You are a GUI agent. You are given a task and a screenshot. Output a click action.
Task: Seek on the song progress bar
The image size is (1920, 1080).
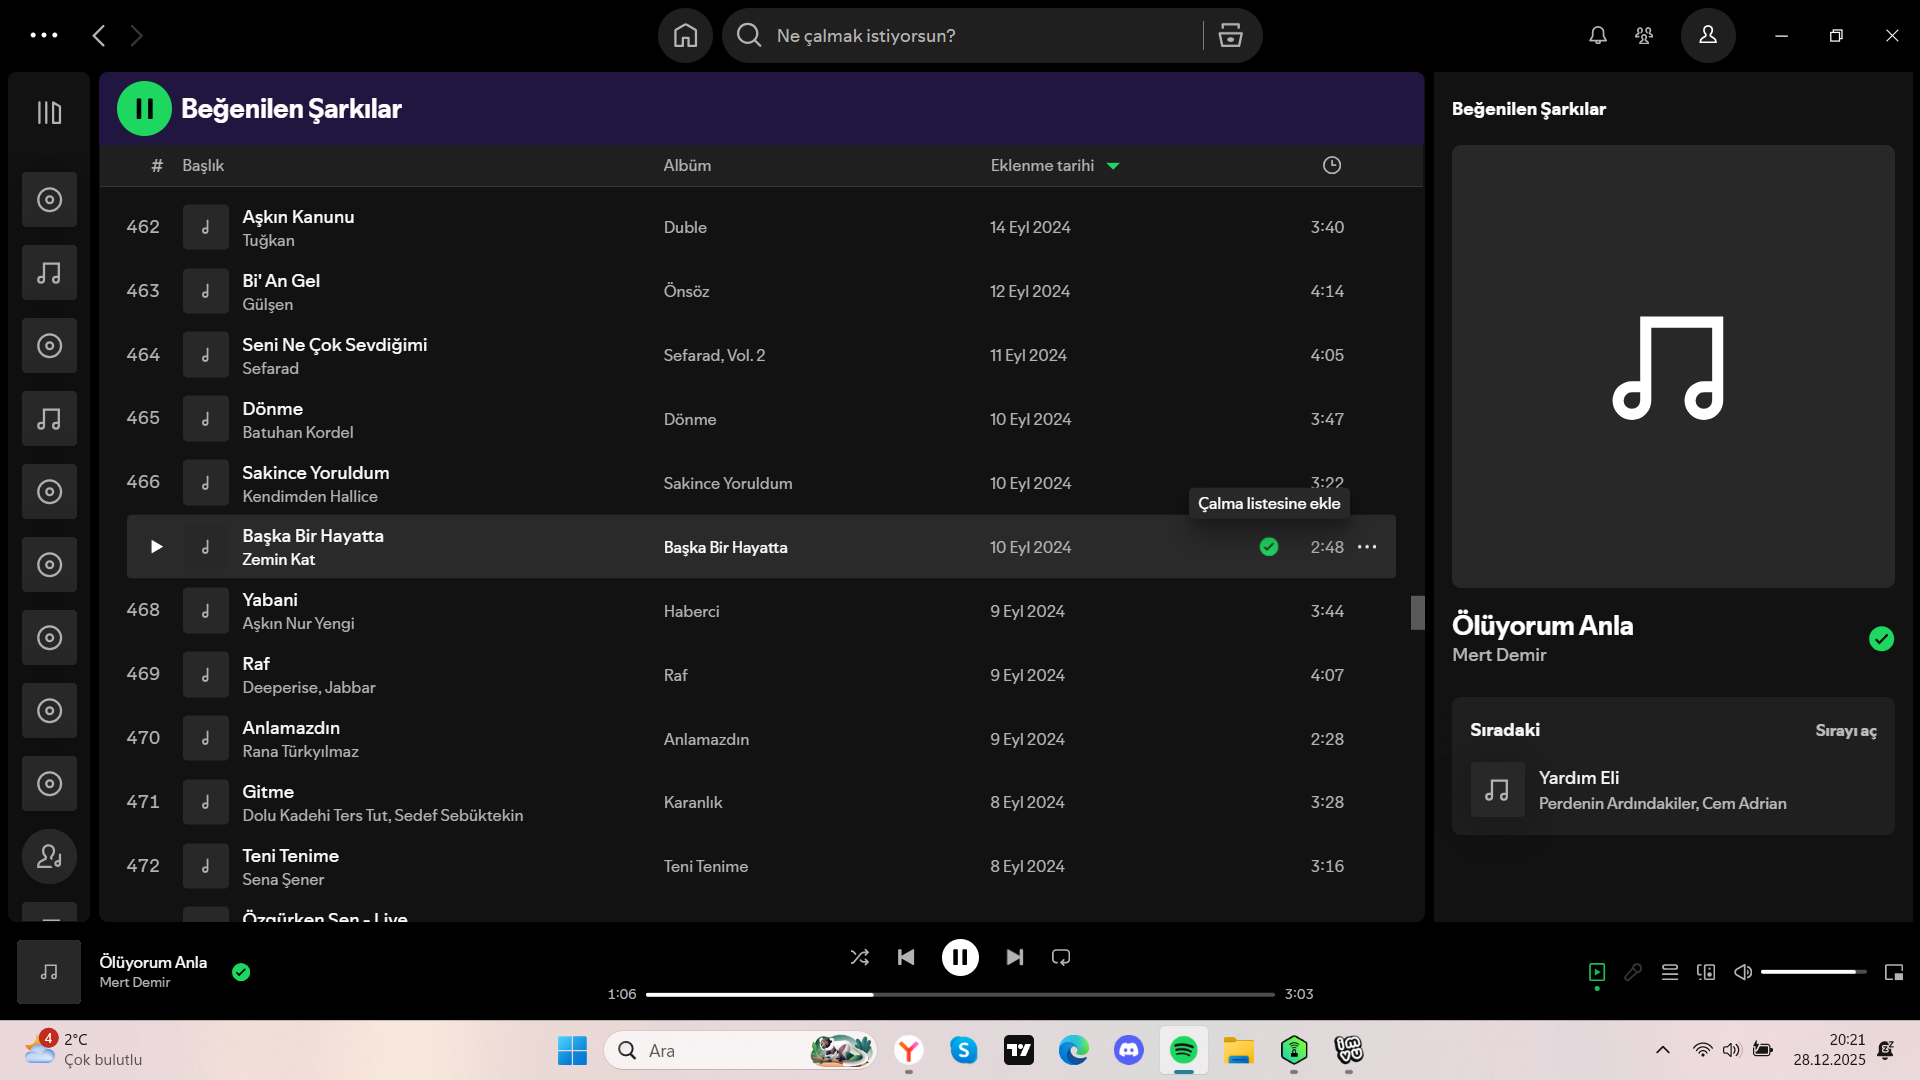coord(960,995)
